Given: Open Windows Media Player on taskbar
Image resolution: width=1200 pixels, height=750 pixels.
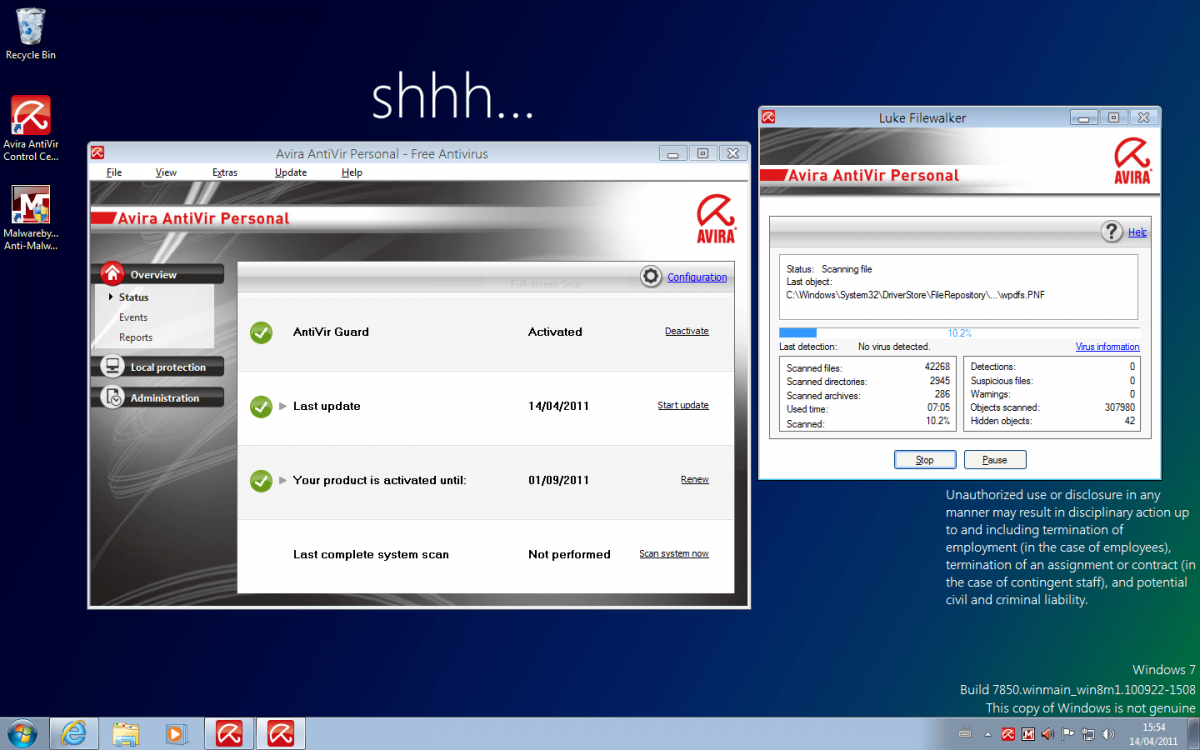Looking at the screenshot, I should click(176, 733).
